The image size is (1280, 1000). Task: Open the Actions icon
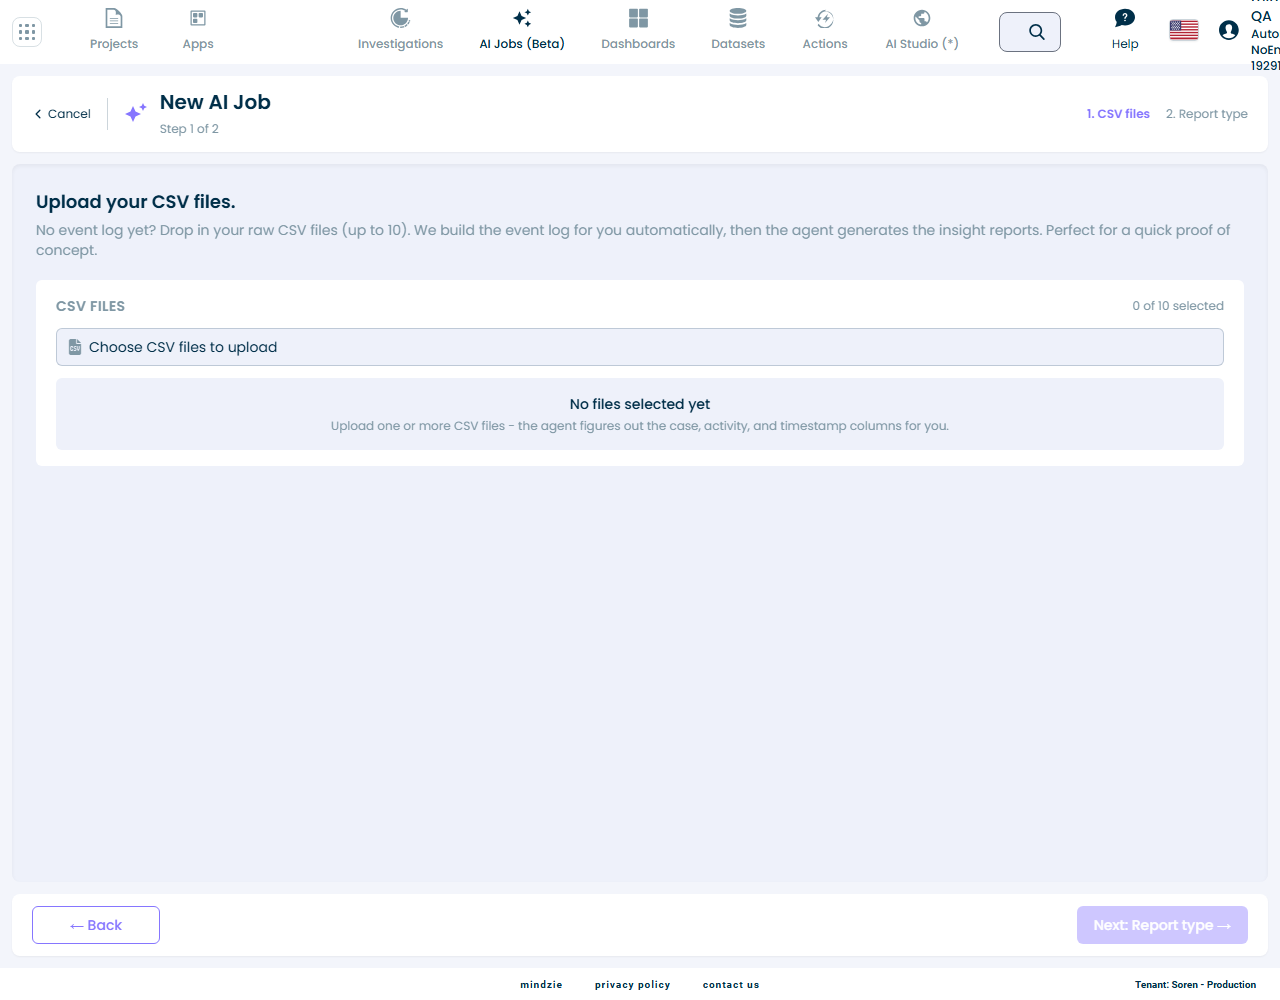(x=825, y=18)
